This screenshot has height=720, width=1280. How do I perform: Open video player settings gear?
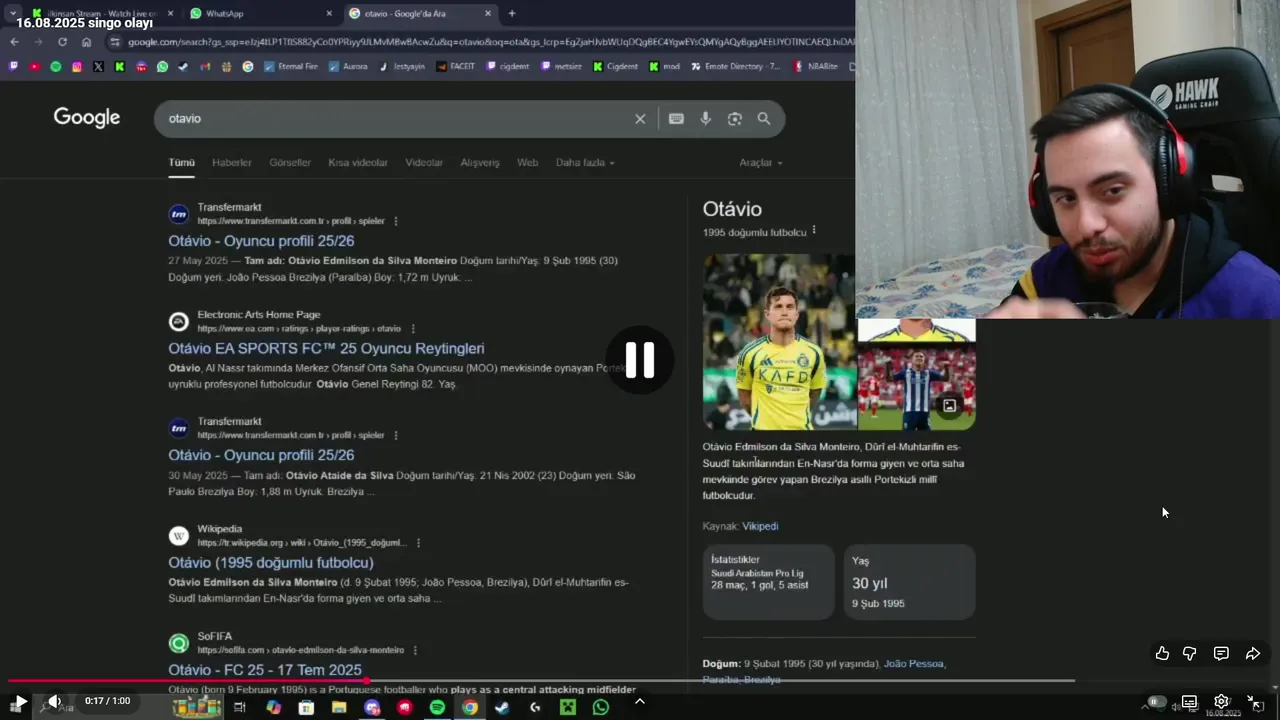pos(1221,702)
